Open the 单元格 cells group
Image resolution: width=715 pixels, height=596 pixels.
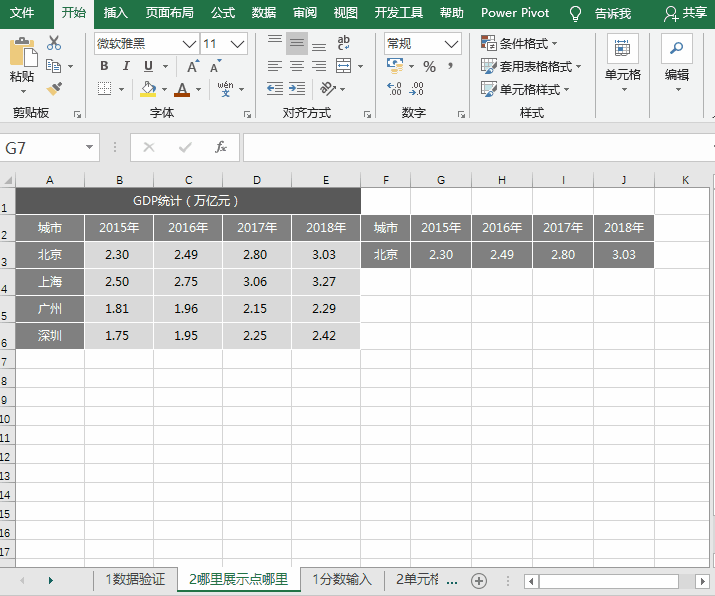[x=623, y=64]
